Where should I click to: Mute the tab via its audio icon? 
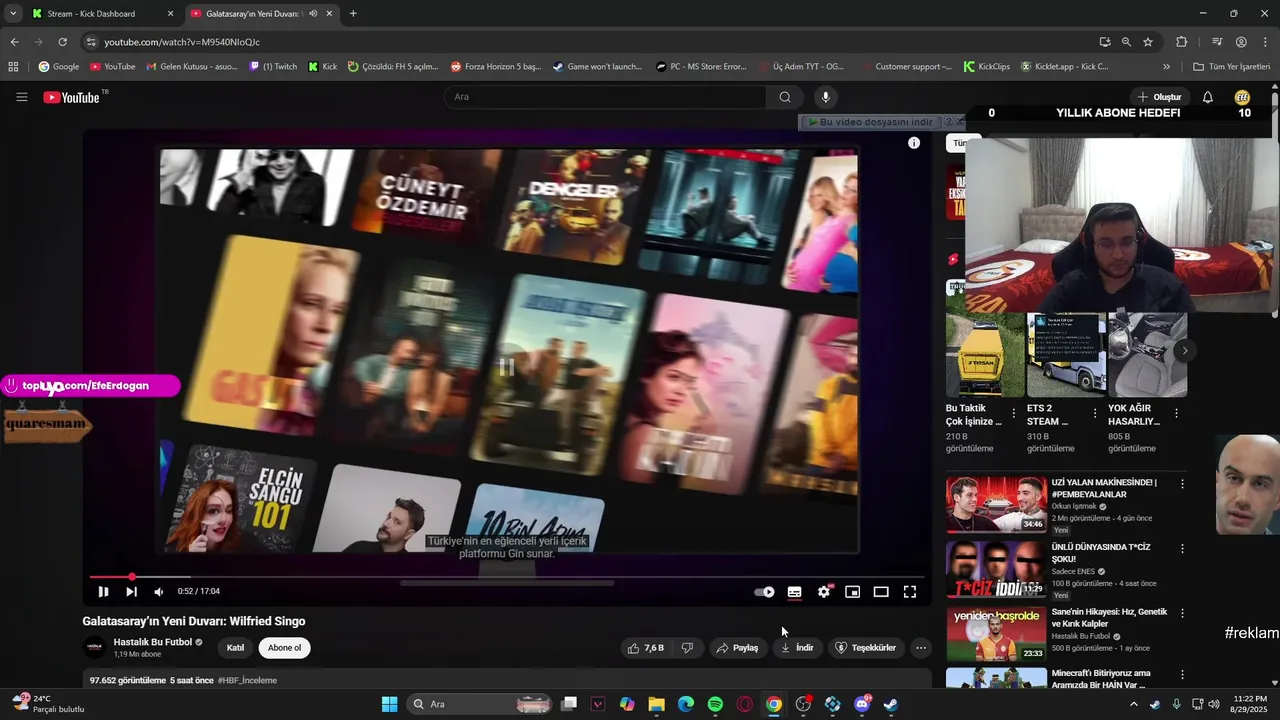(313, 14)
